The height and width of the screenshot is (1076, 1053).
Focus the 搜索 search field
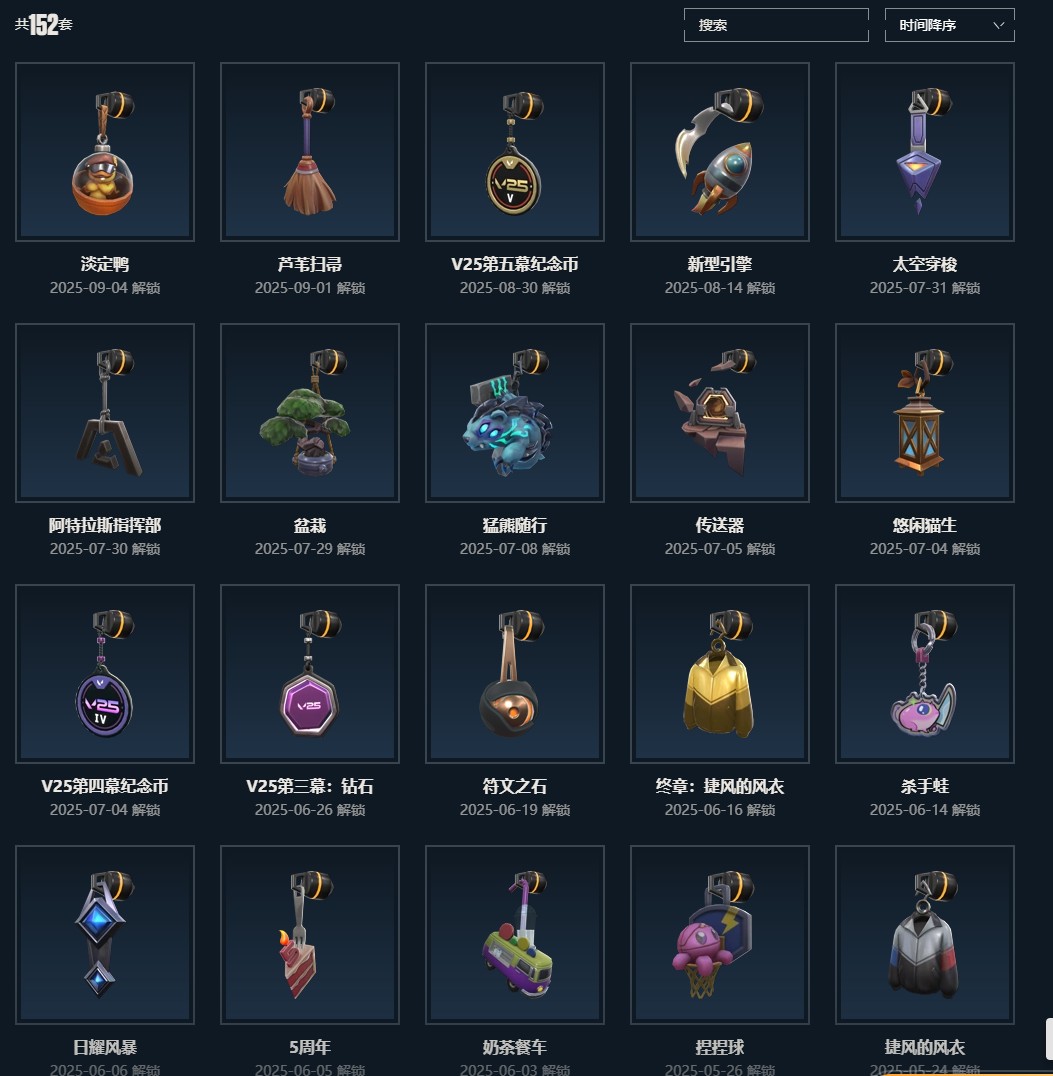pos(776,25)
